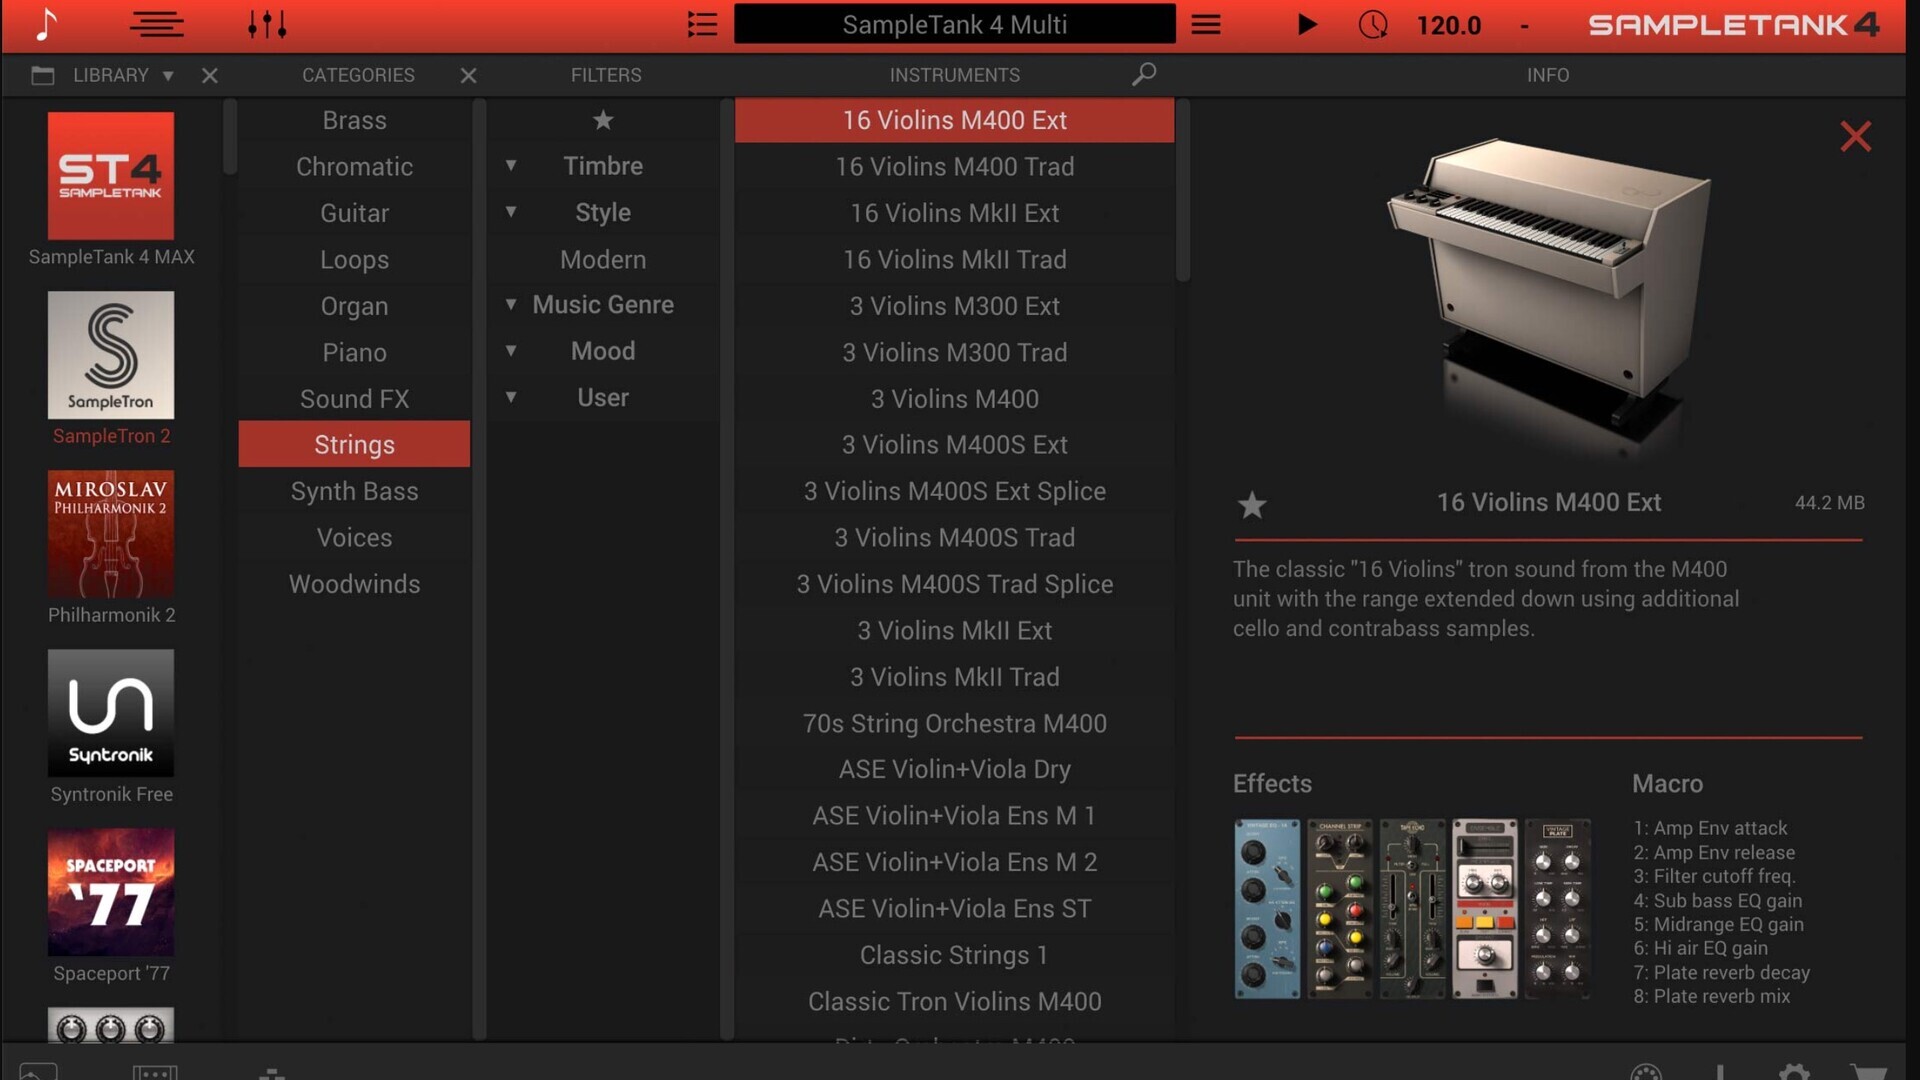Favorite 16 Violins M400 Ext with star
Viewport: 1920px width, 1080px height.
1251,505
